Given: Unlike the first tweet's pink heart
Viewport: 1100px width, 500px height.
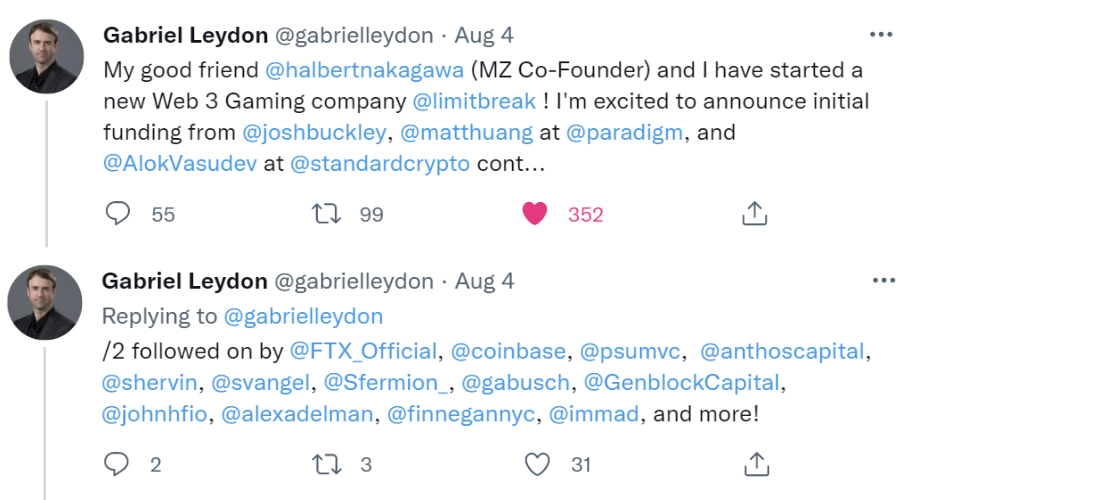Looking at the screenshot, I should (x=536, y=214).
